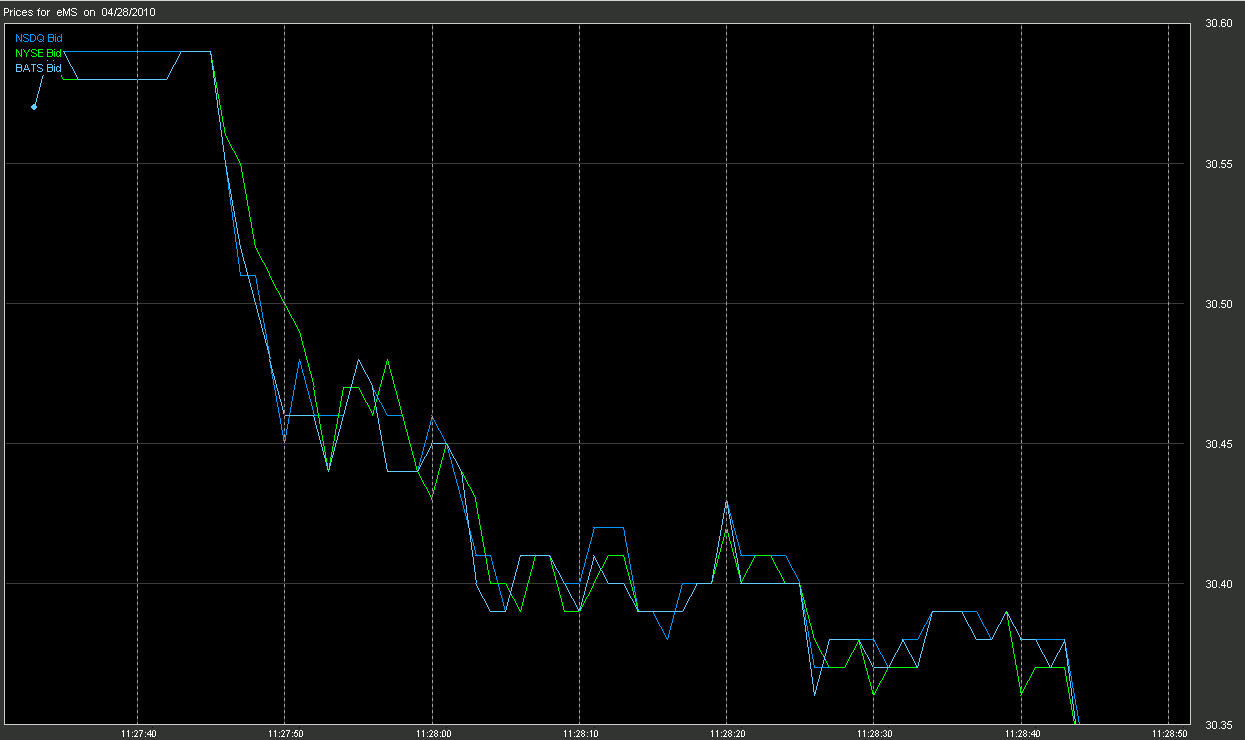
Task: Click the blue diamond data point marker
Action: tap(34, 107)
